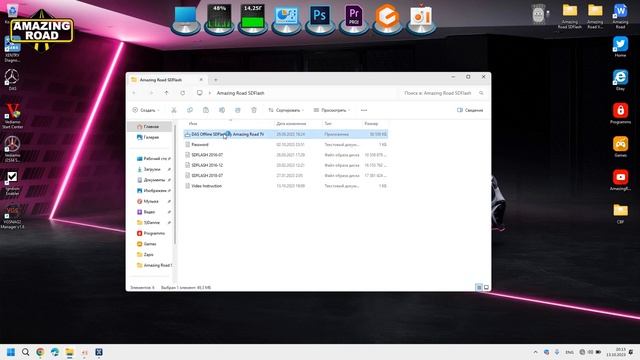Click the computer monitor icon in dock
Screen dimensions: 640x360
tap(185, 20)
